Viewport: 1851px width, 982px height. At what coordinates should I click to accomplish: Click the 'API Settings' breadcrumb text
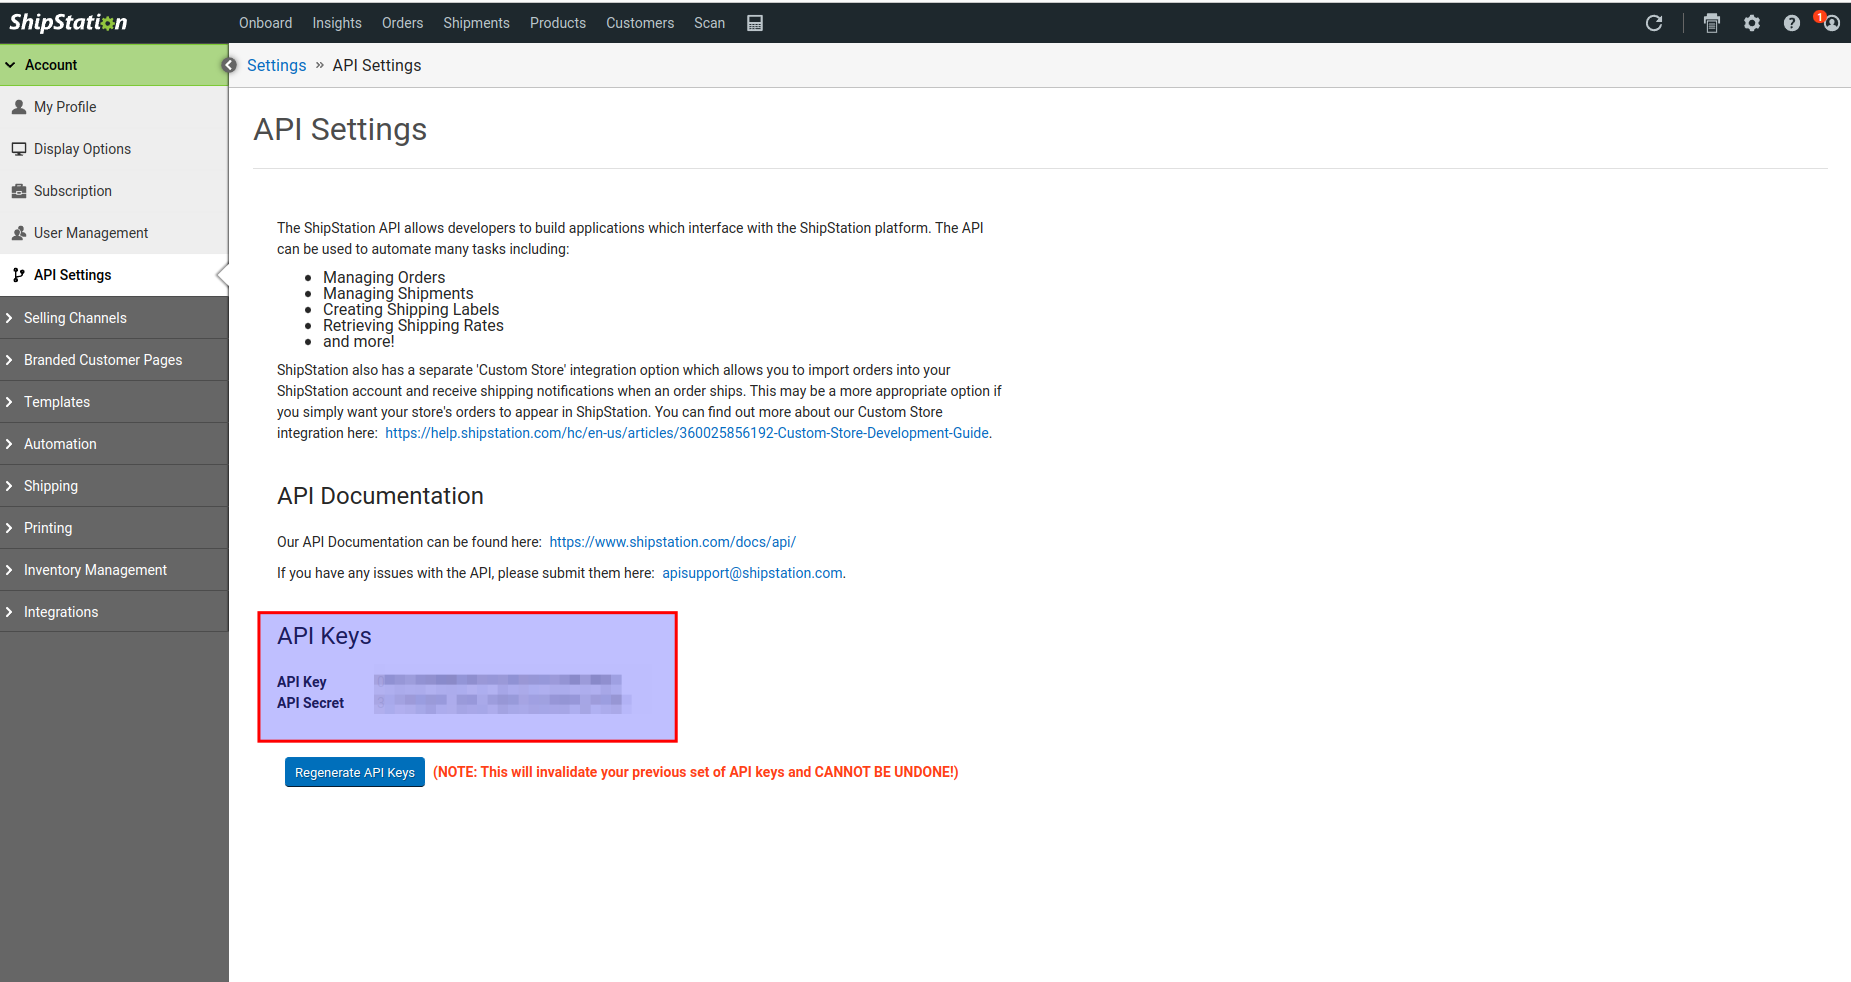(377, 65)
